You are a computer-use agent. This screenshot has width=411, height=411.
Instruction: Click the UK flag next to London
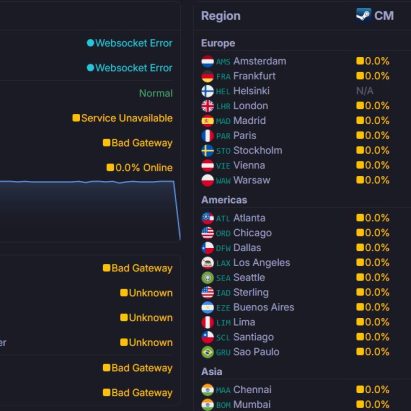coord(207,106)
